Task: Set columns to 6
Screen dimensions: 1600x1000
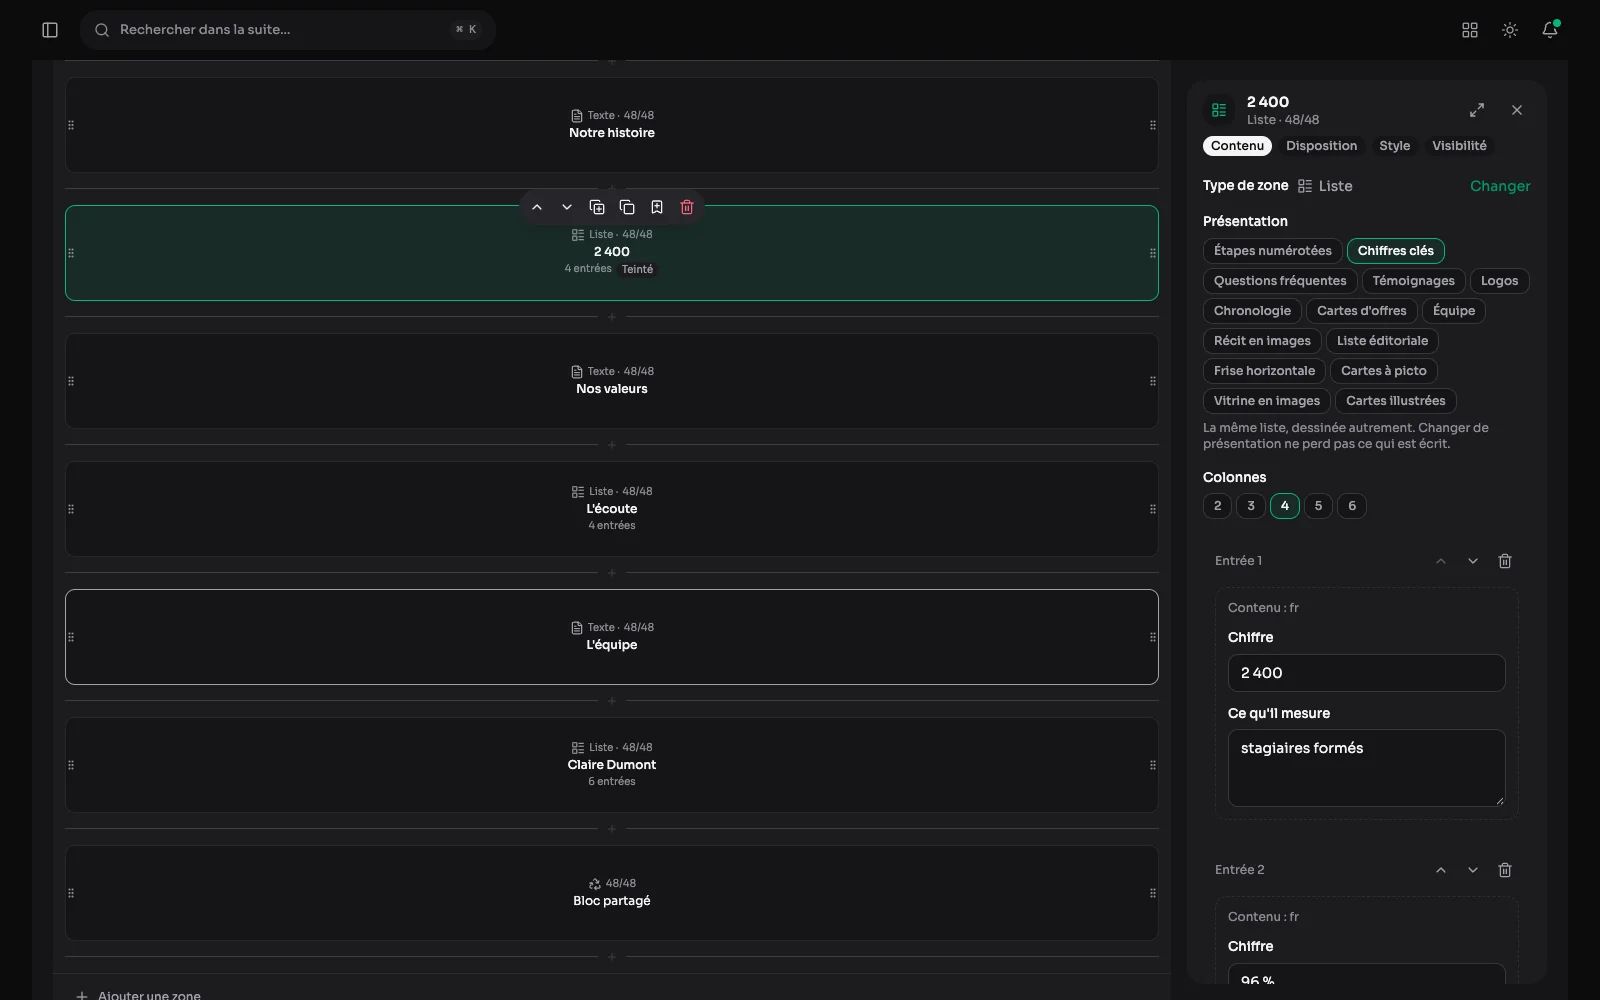Action: pos(1352,506)
